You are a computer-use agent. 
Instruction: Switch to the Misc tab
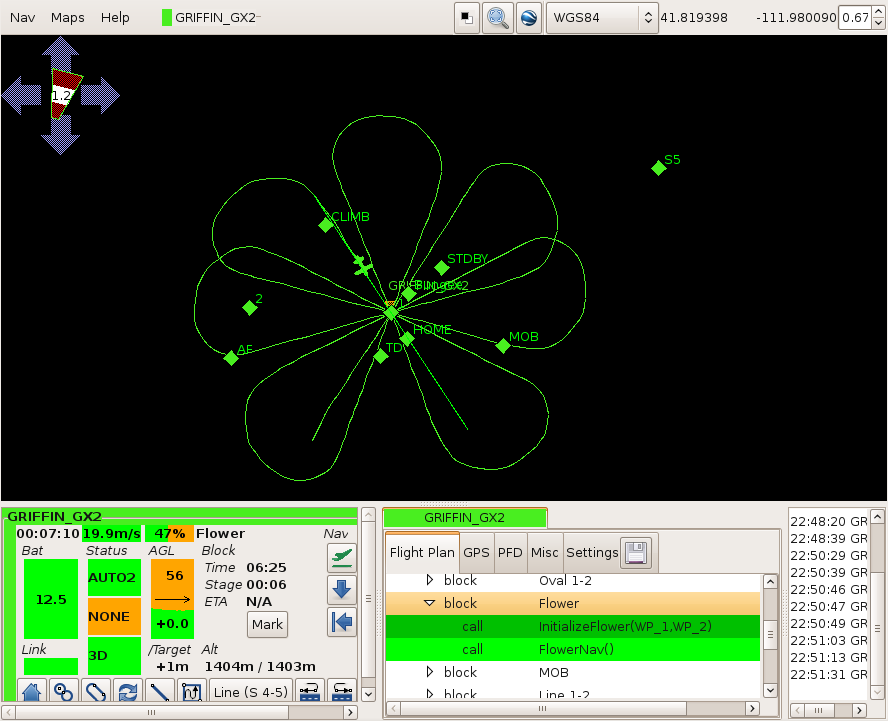[544, 552]
